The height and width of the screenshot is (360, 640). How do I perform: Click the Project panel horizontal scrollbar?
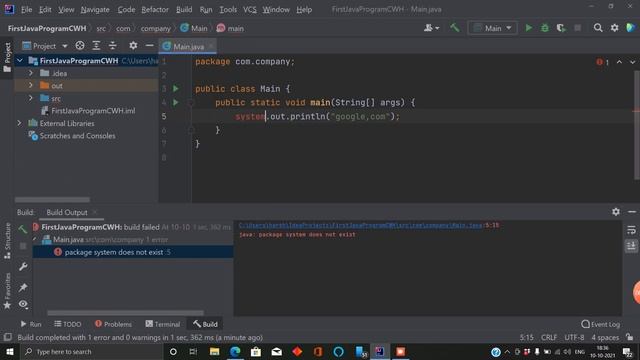(x=52, y=200)
